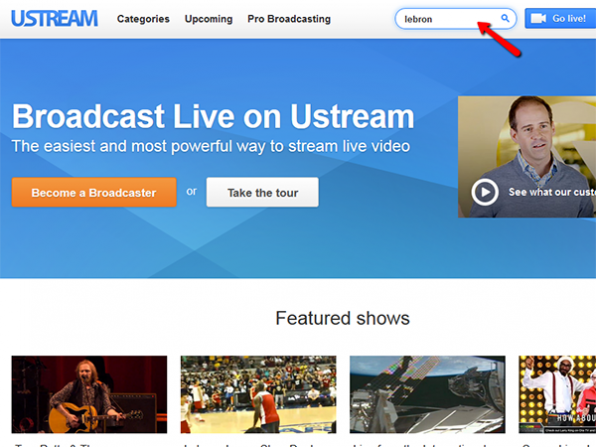Click the Take the tour button

coord(262,192)
